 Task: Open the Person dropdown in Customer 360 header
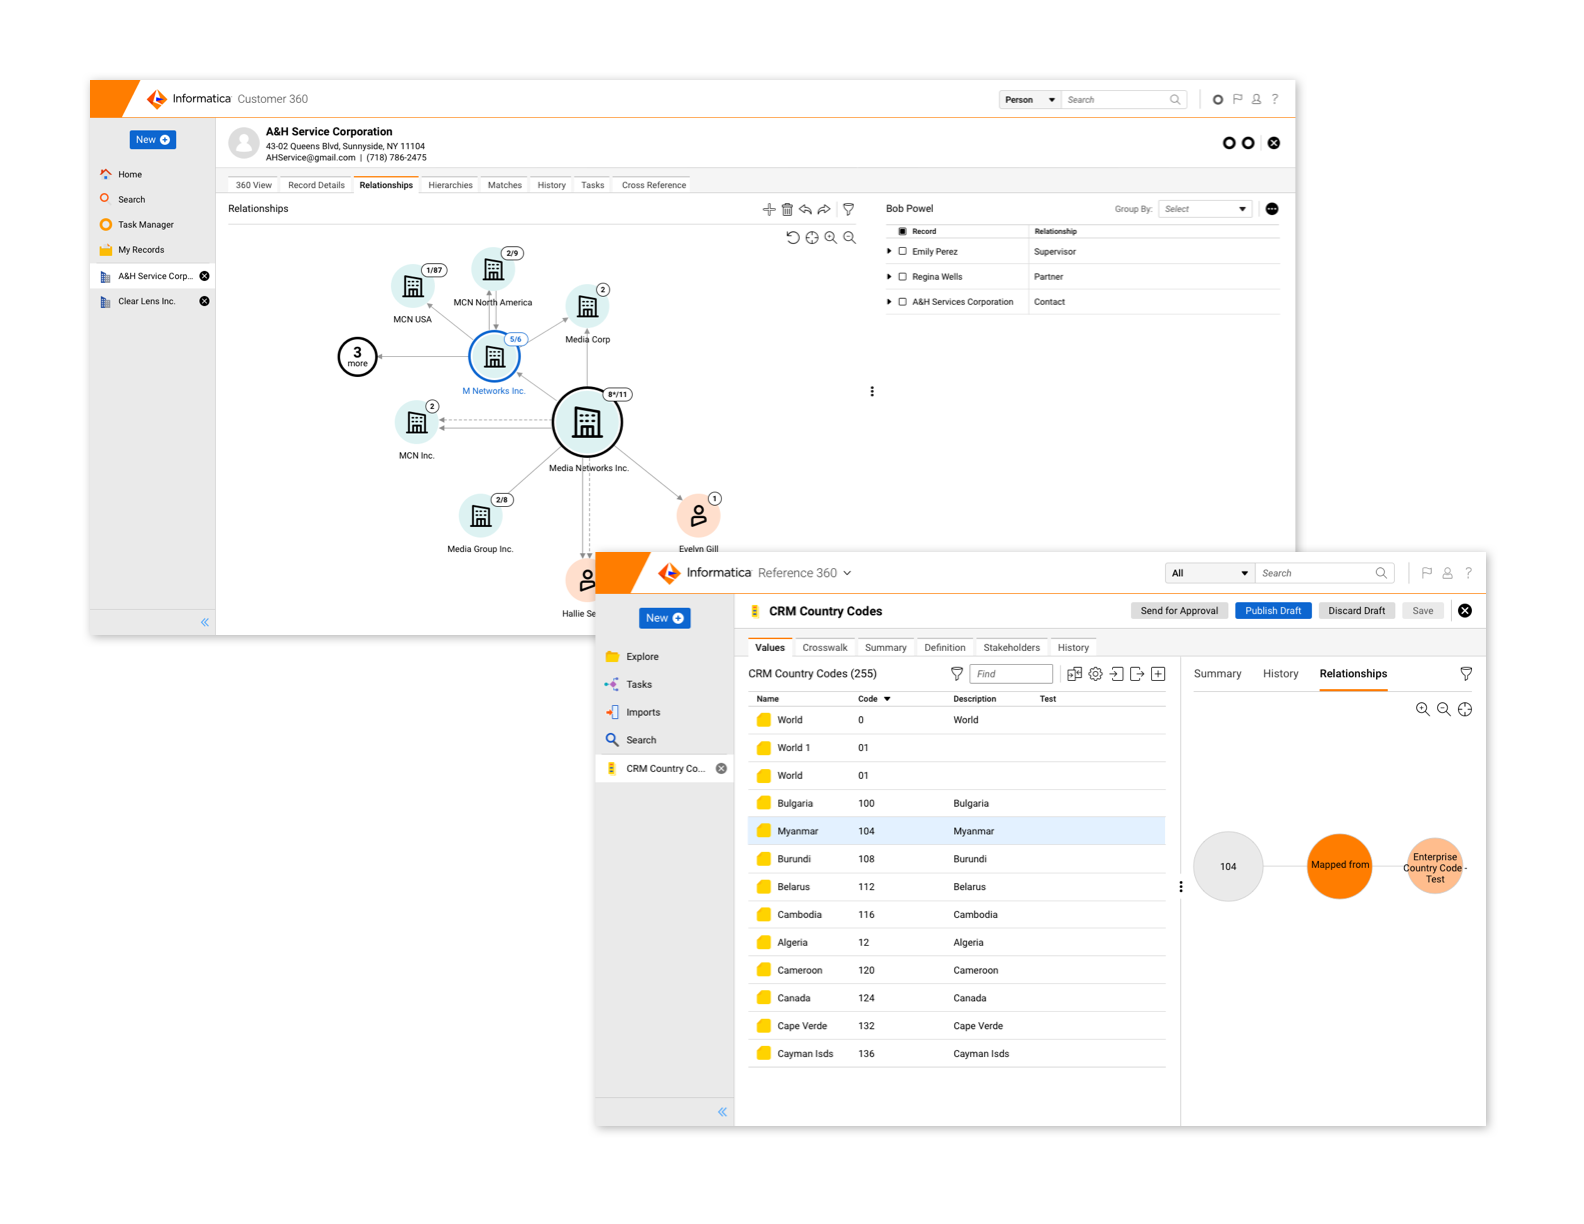(x=1029, y=100)
